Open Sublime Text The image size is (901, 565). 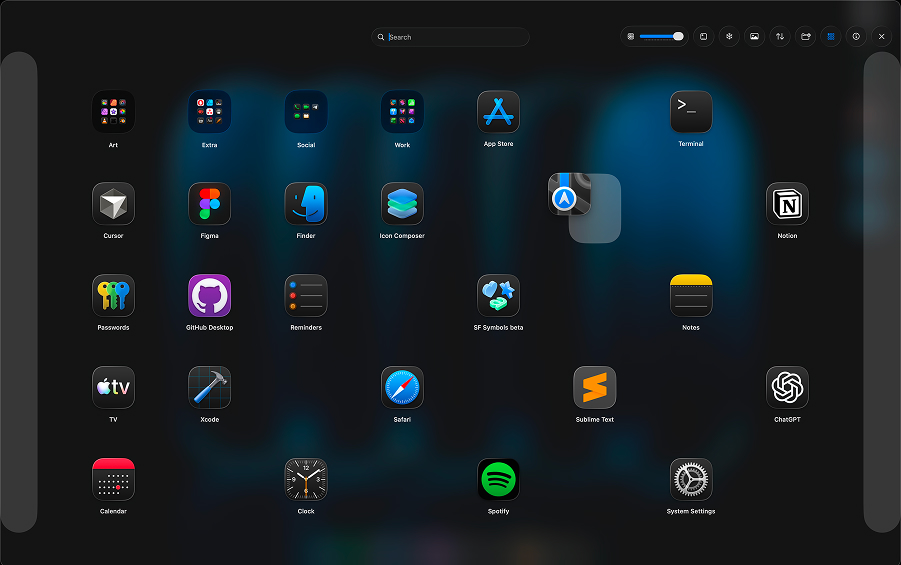coord(595,387)
